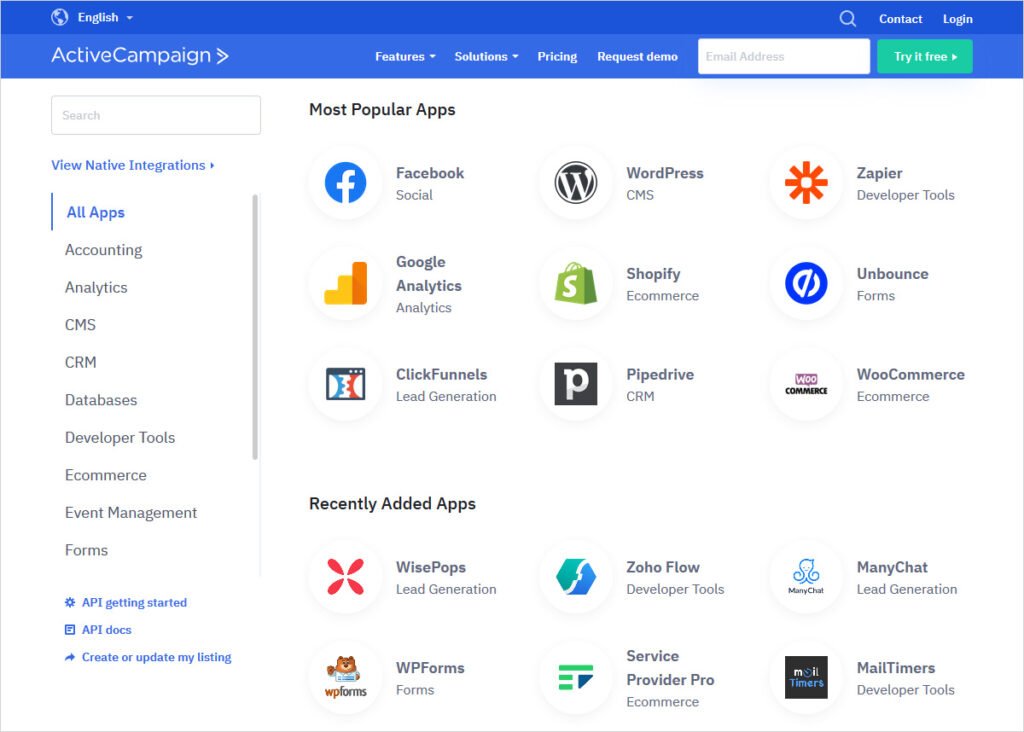Open the Facebook integration icon
Image resolution: width=1024 pixels, height=732 pixels.
[x=344, y=184]
